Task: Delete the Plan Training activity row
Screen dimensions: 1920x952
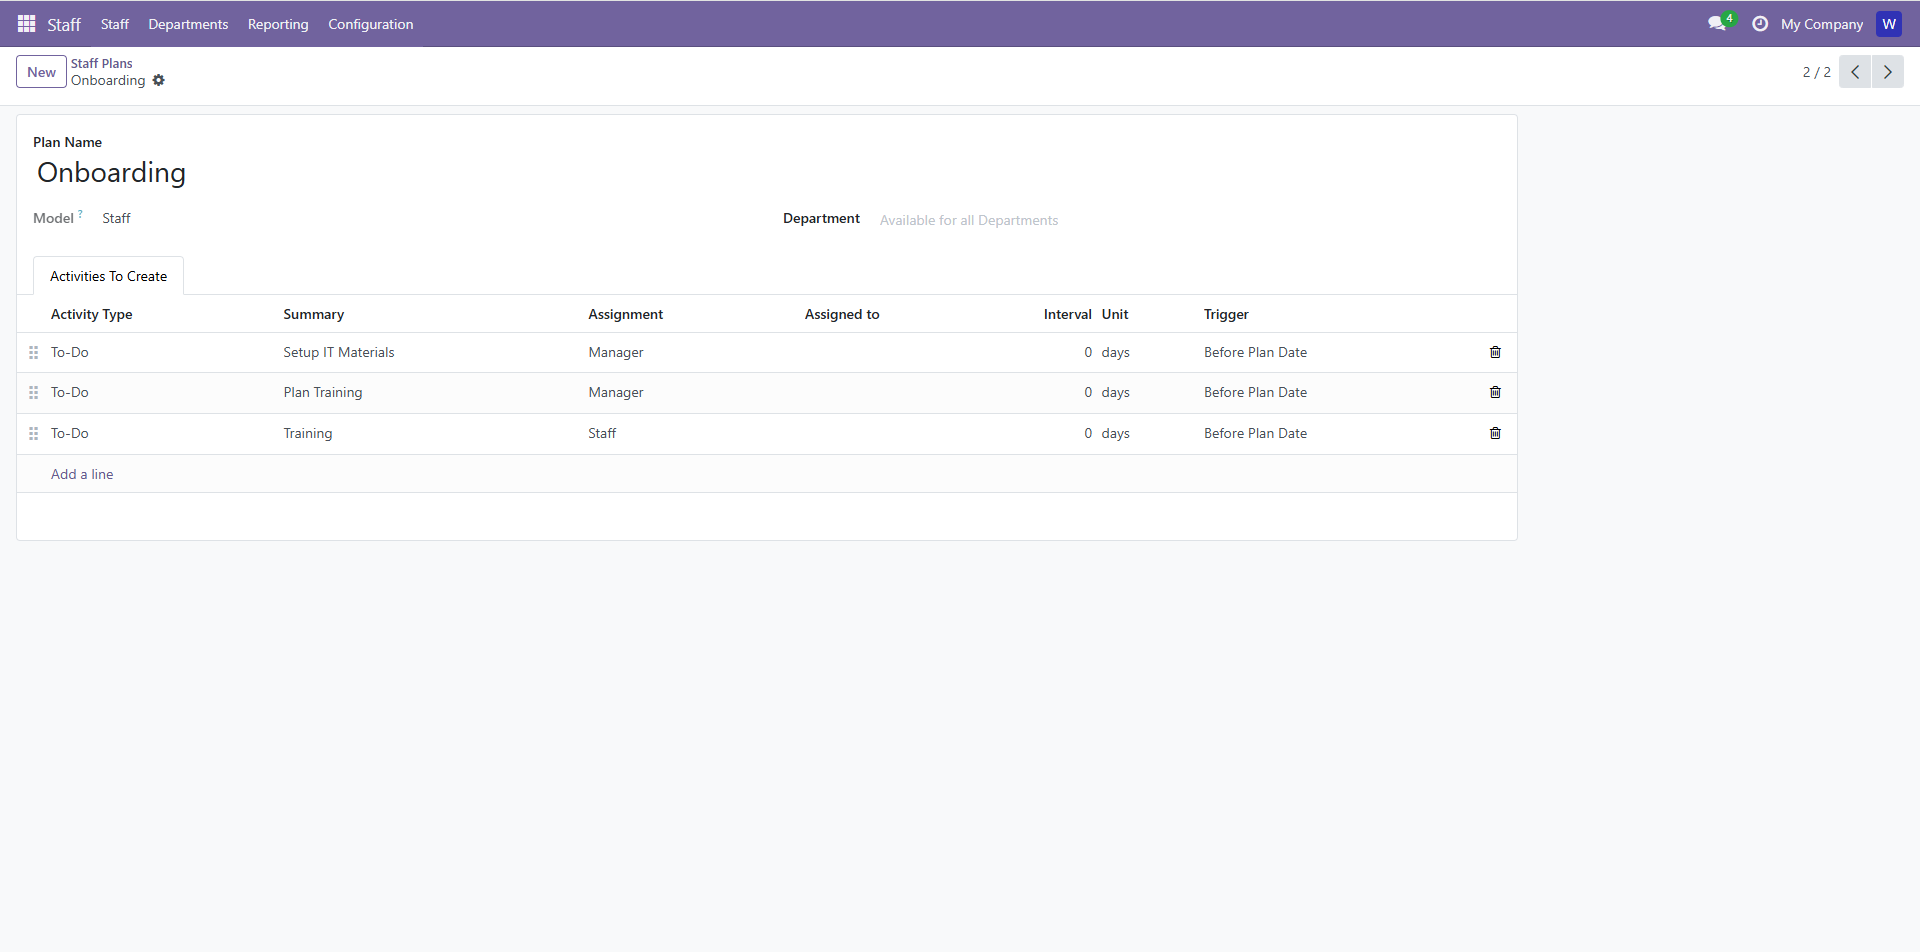Action: pyautogui.click(x=1495, y=393)
